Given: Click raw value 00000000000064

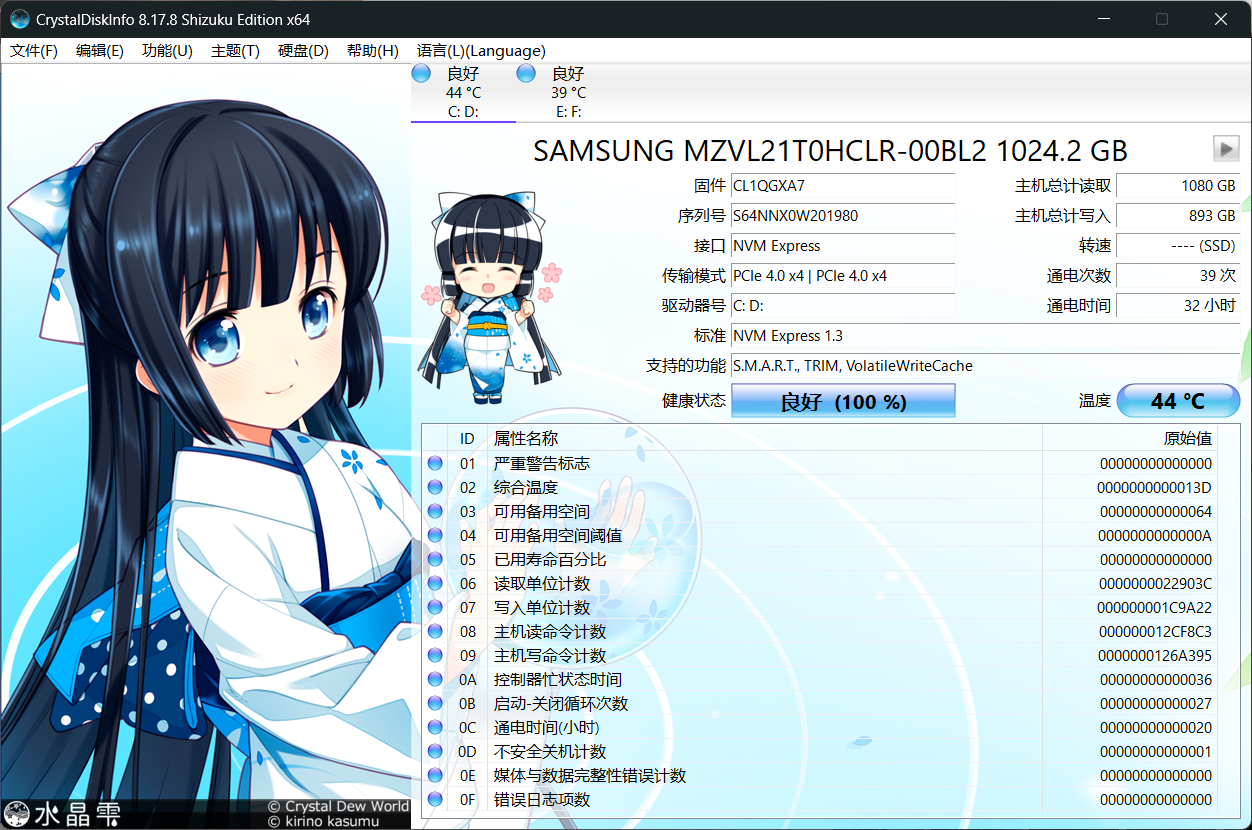Looking at the screenshot, I should coord(1156,511).
